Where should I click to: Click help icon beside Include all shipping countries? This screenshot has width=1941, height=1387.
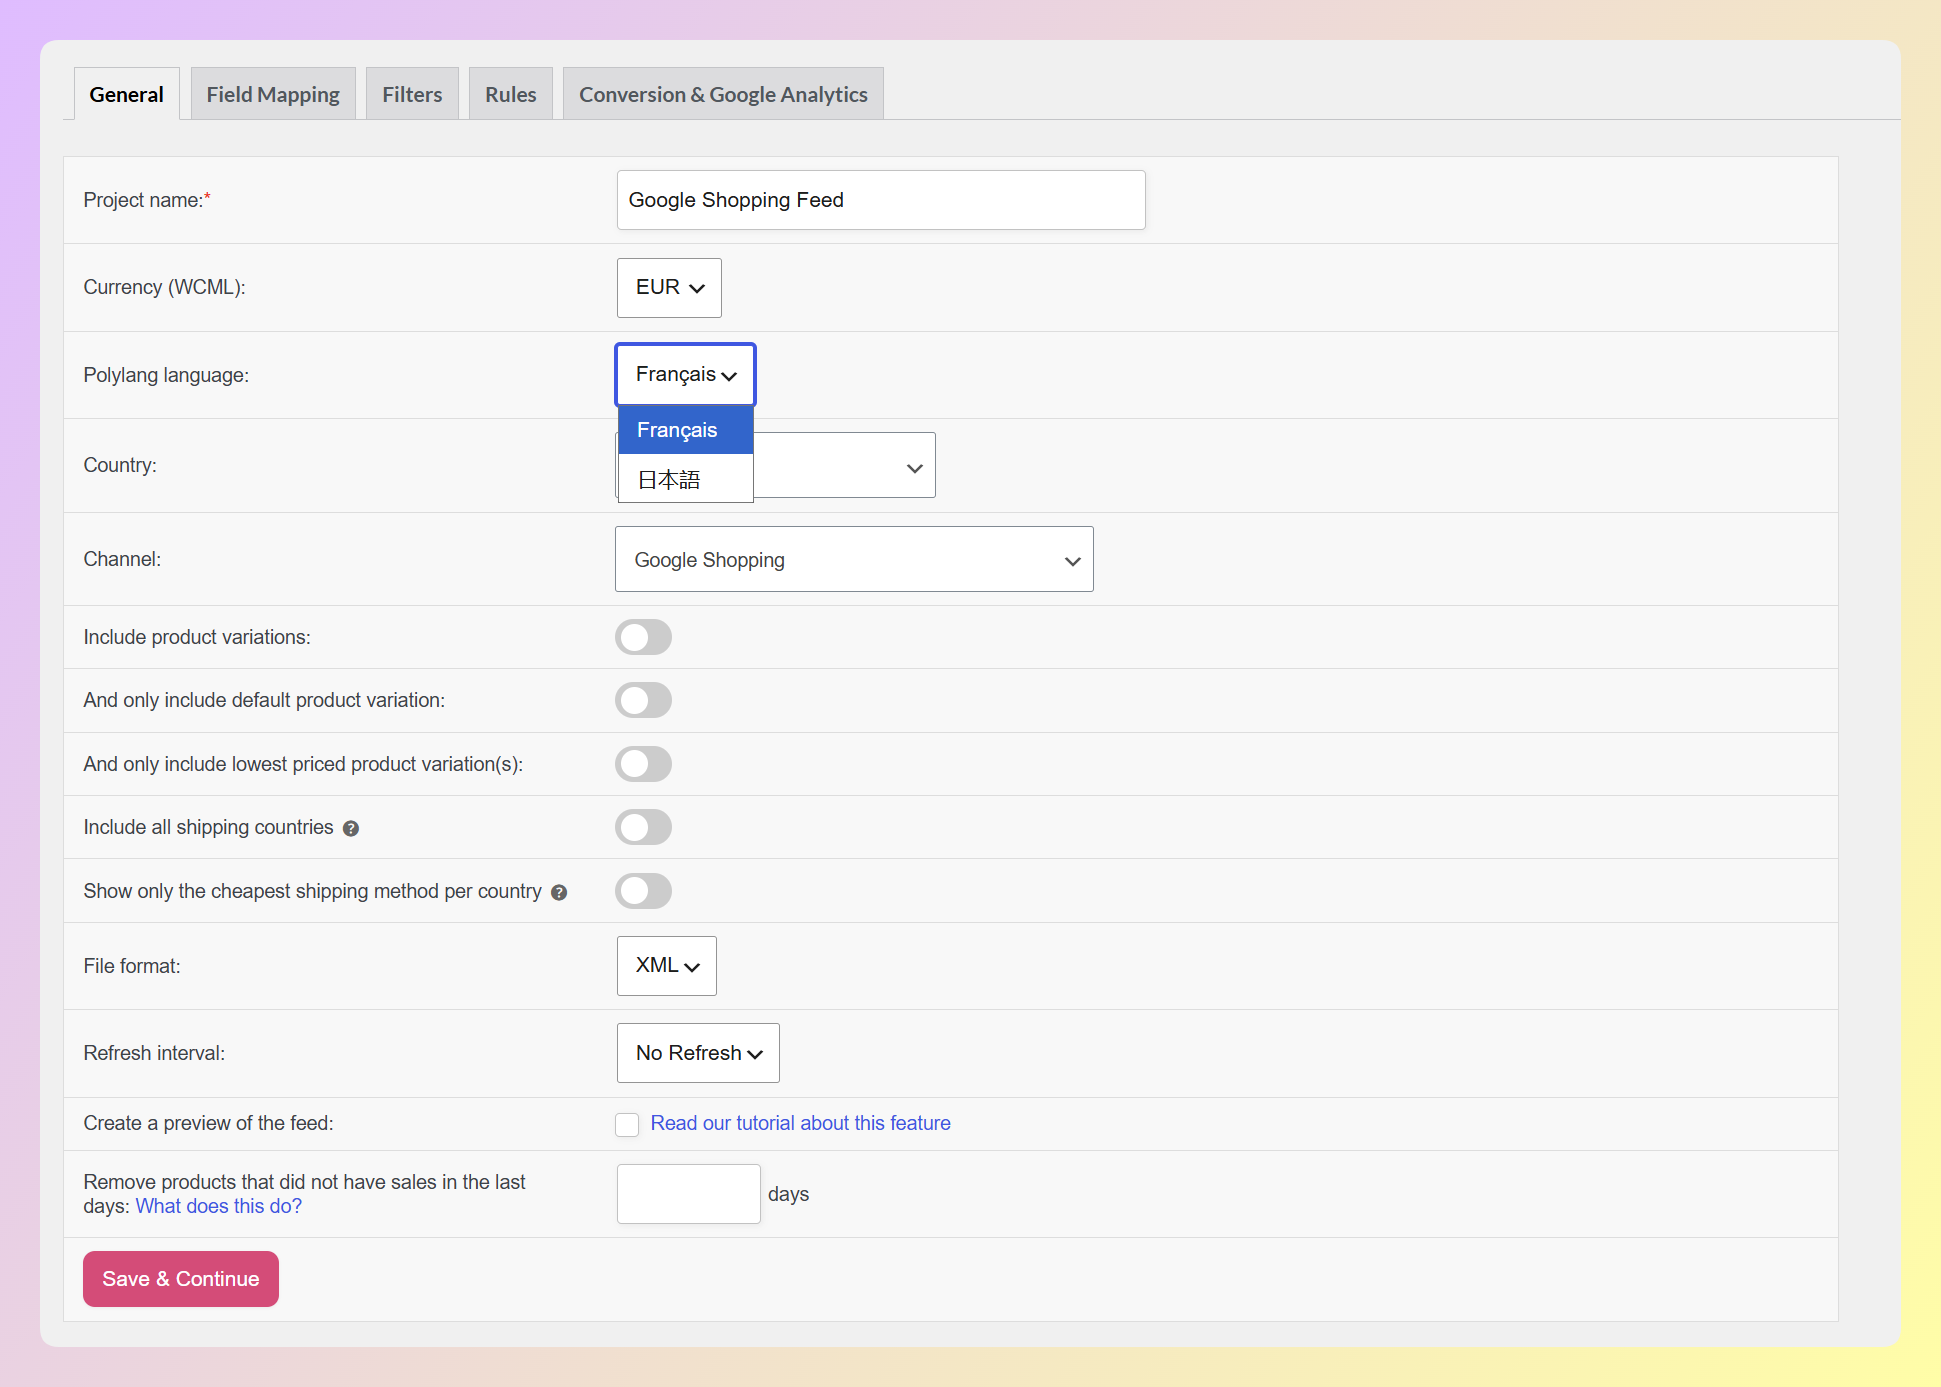pos(351,828)
